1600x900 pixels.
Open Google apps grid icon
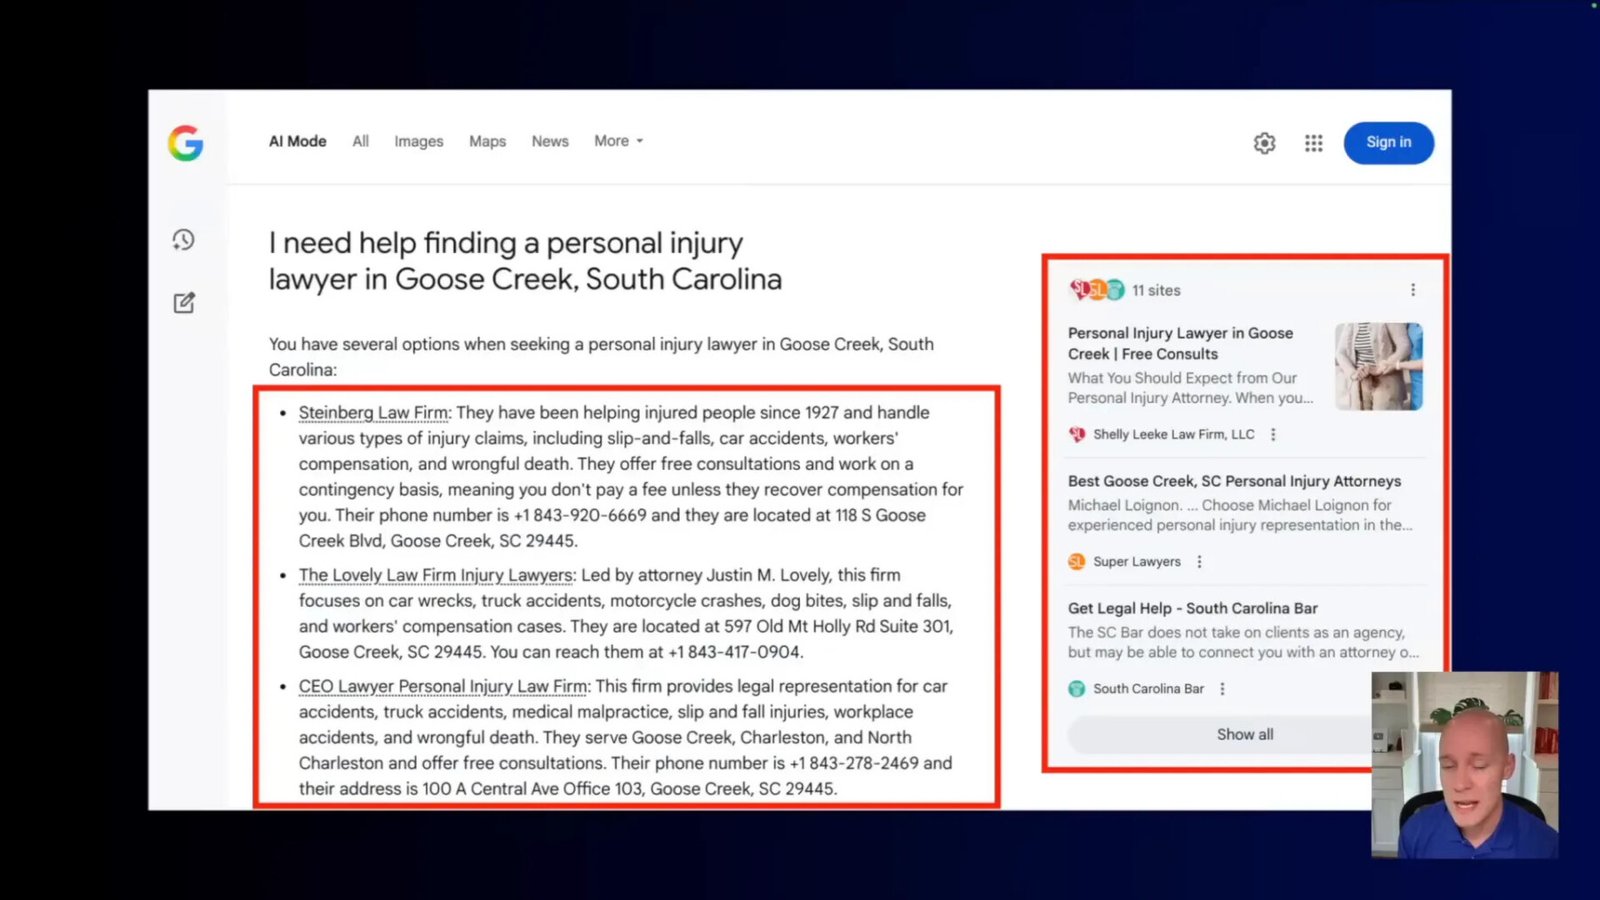click(x=1314, y=143)
